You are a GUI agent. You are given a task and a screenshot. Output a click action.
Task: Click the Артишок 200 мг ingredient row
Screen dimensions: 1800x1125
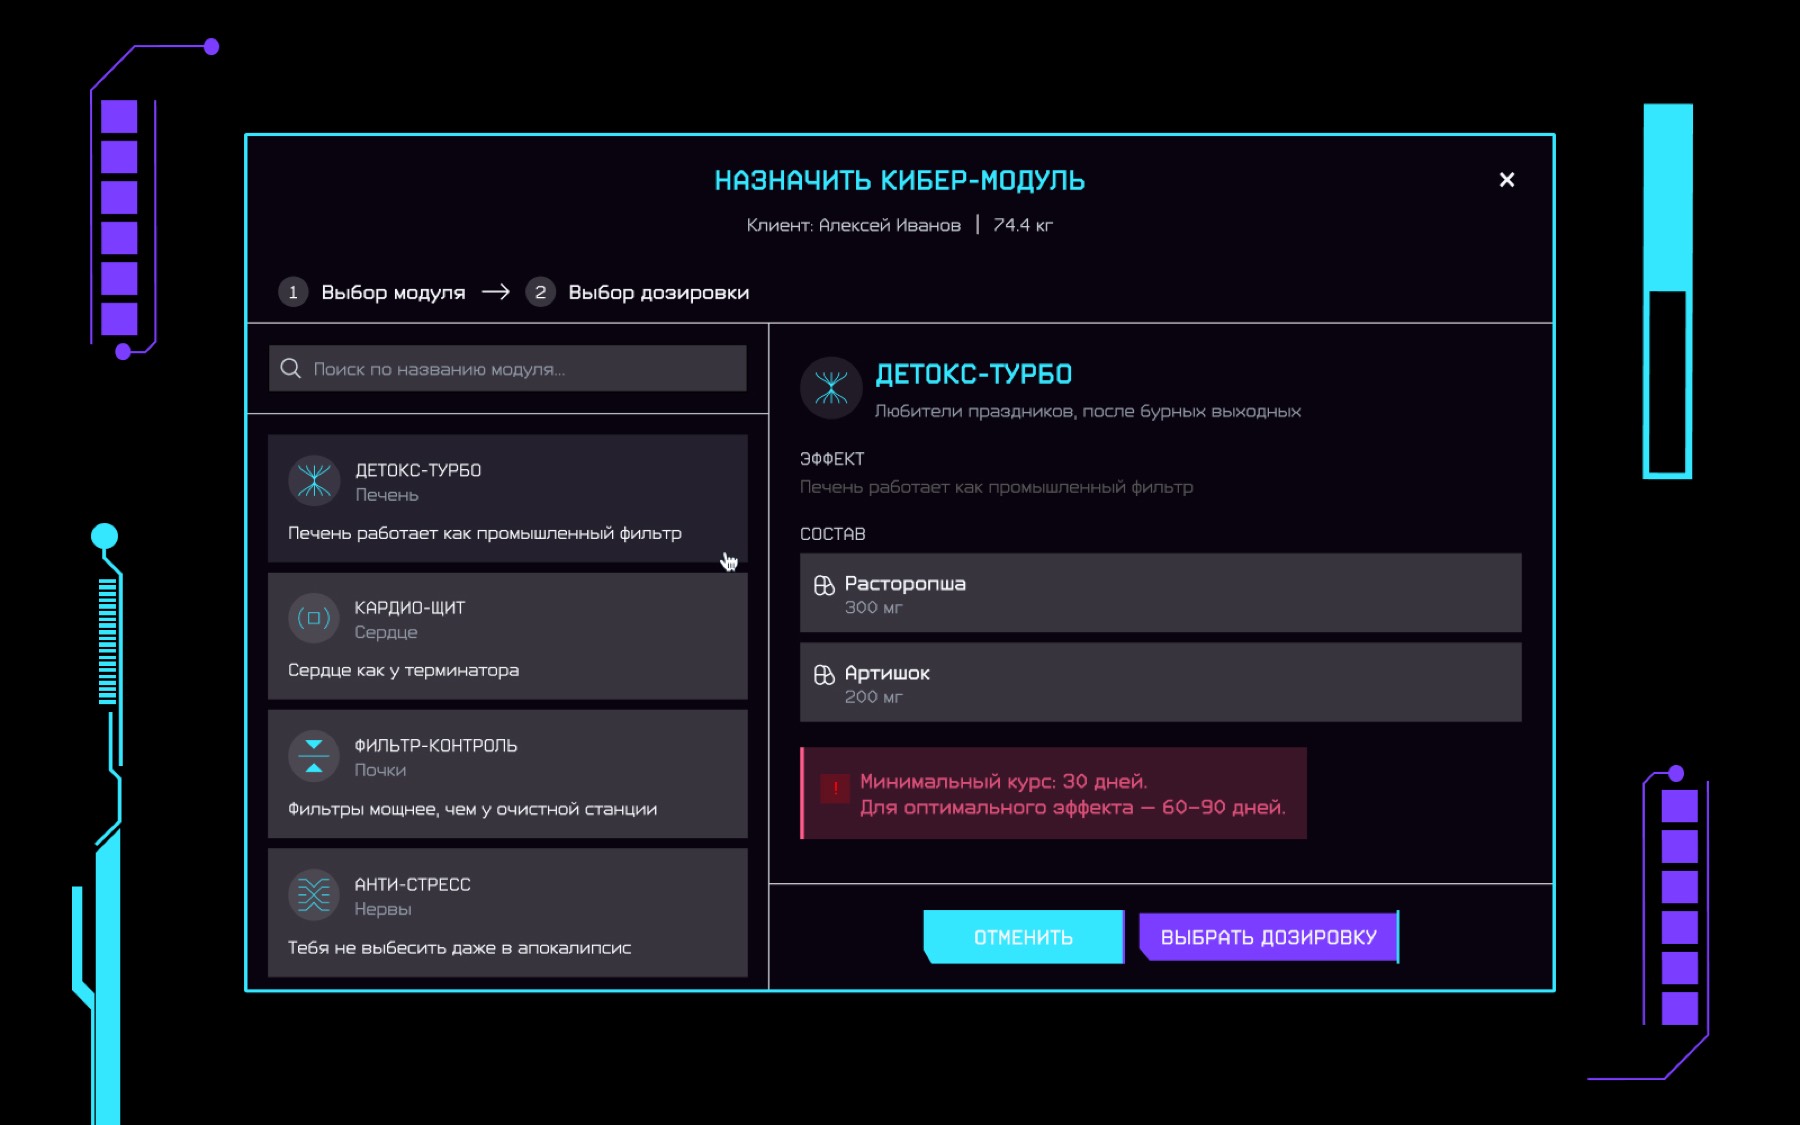pos(1161,682)
